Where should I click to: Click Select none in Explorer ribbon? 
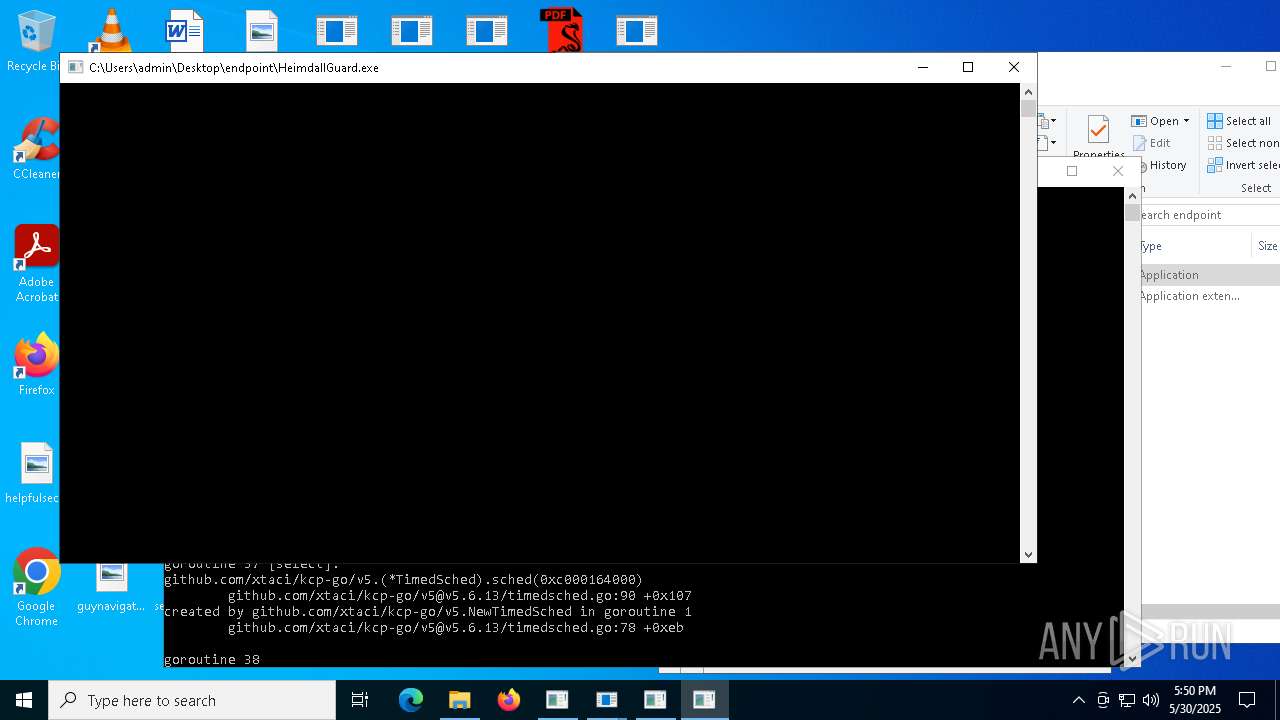click(1243, 143)
